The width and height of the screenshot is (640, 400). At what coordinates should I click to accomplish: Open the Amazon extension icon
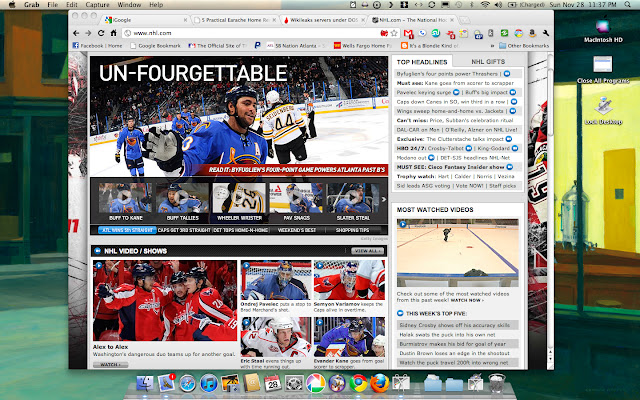click(532, 33)
